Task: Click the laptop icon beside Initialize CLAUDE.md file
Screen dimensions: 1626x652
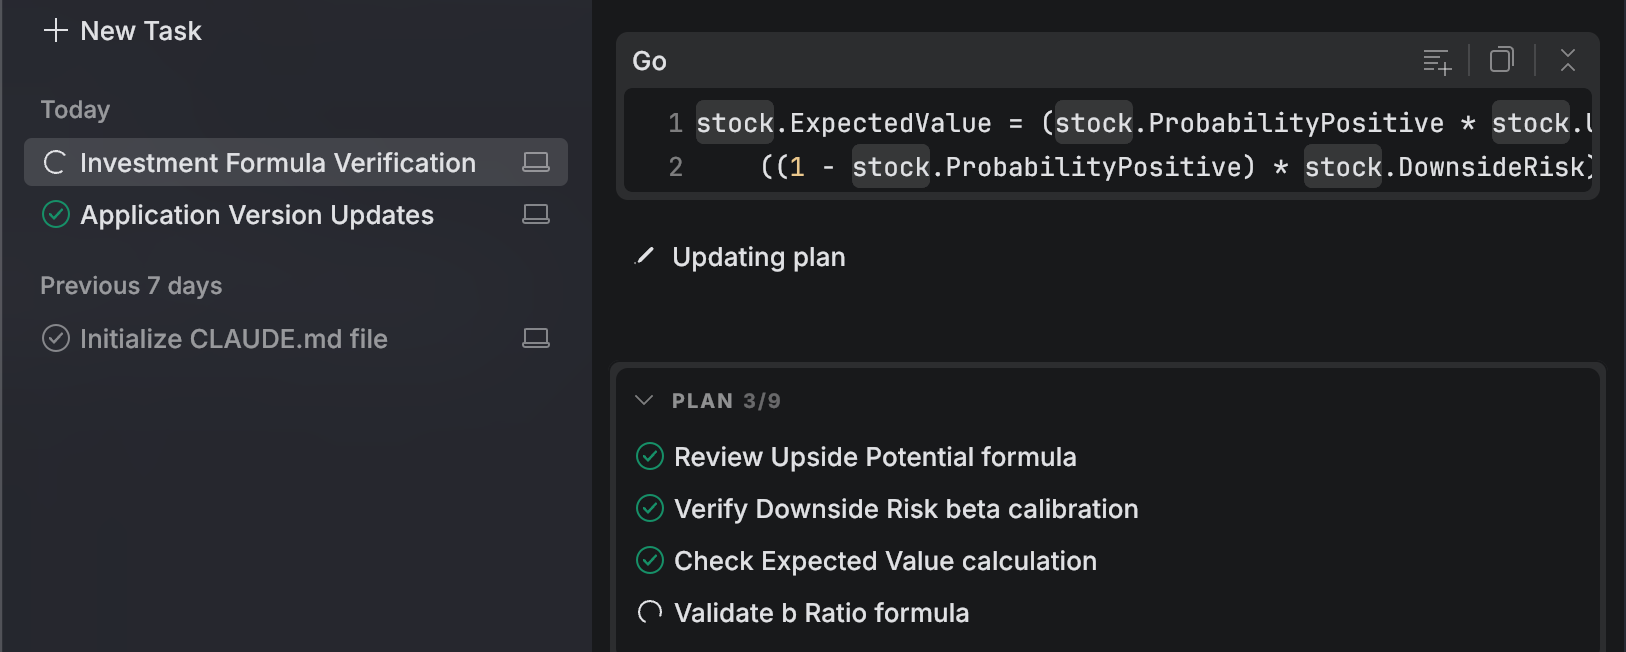Action: tap(536, 338)
